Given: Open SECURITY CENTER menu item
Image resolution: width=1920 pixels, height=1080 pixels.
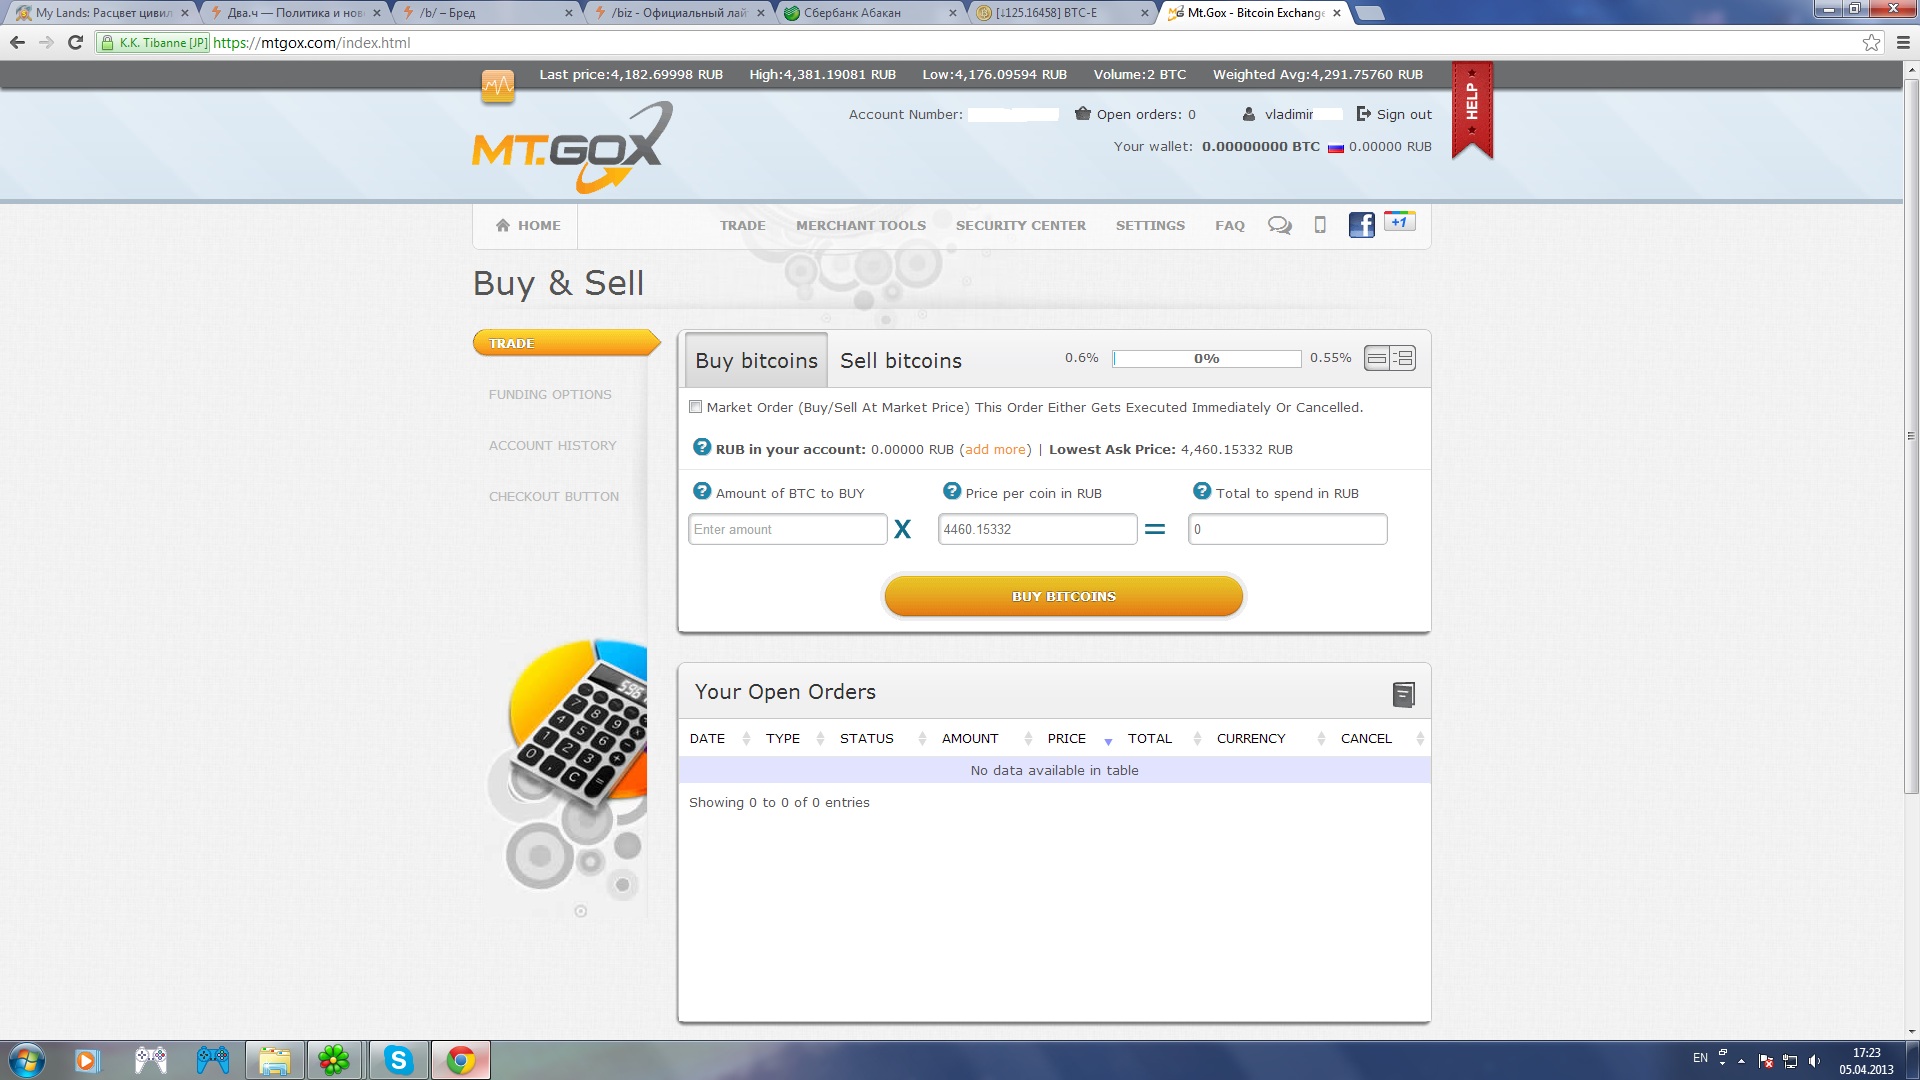Looking at the screenshot, I should 1020,226.
